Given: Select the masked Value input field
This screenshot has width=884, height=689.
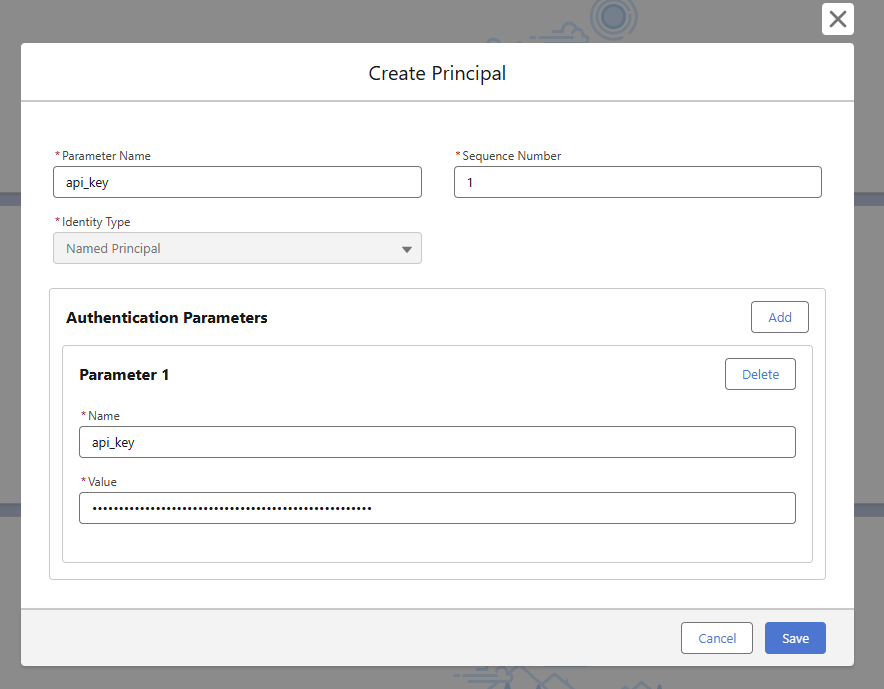Looking at the screenshot, I should click(437, 508).
